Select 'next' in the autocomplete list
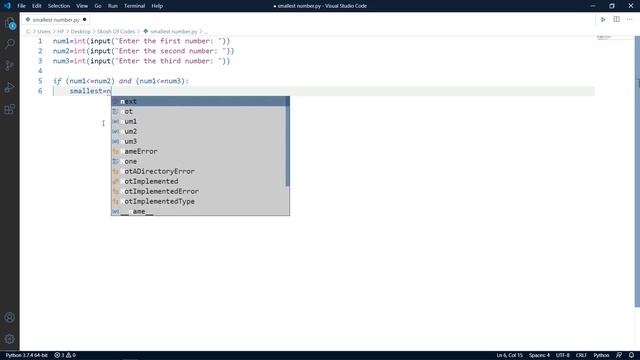 tap(200, 101)
